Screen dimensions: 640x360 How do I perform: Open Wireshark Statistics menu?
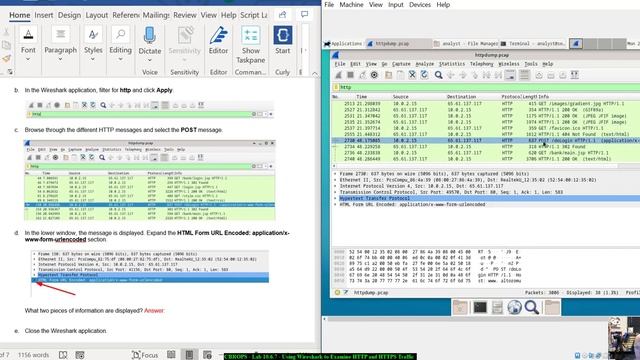point(452,64)
